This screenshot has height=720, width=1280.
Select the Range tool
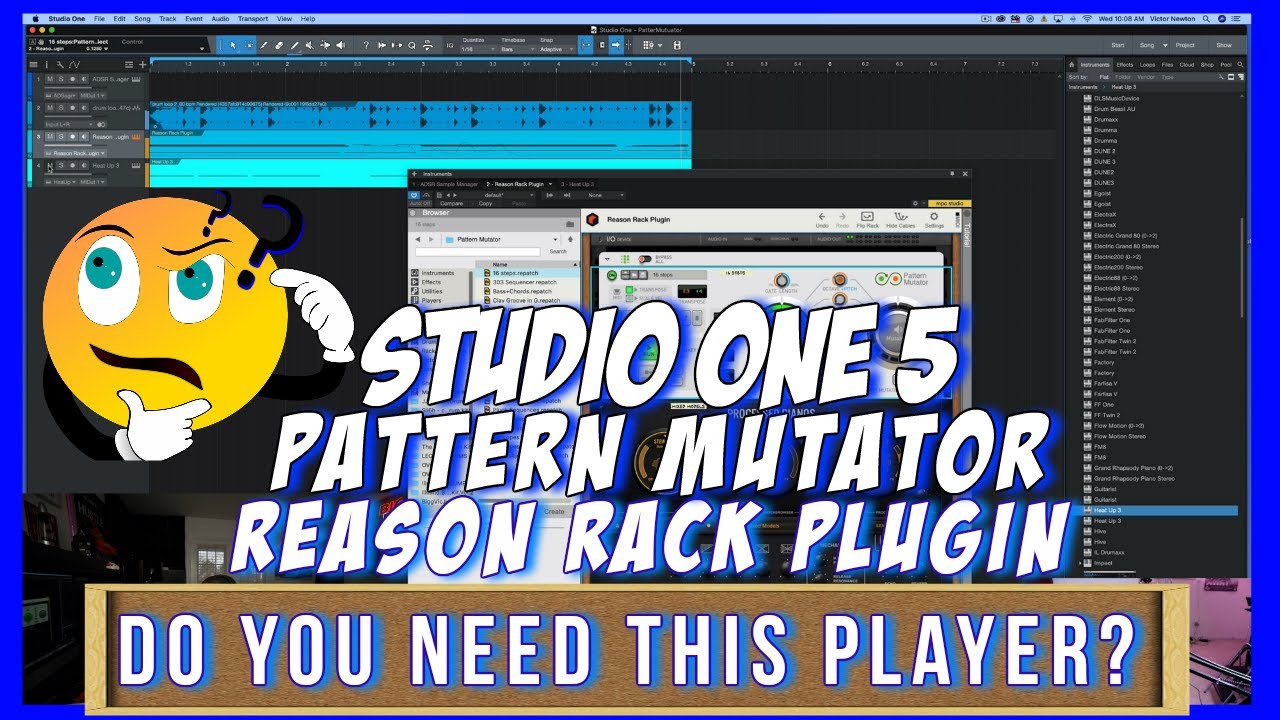[x=249, y=45]
